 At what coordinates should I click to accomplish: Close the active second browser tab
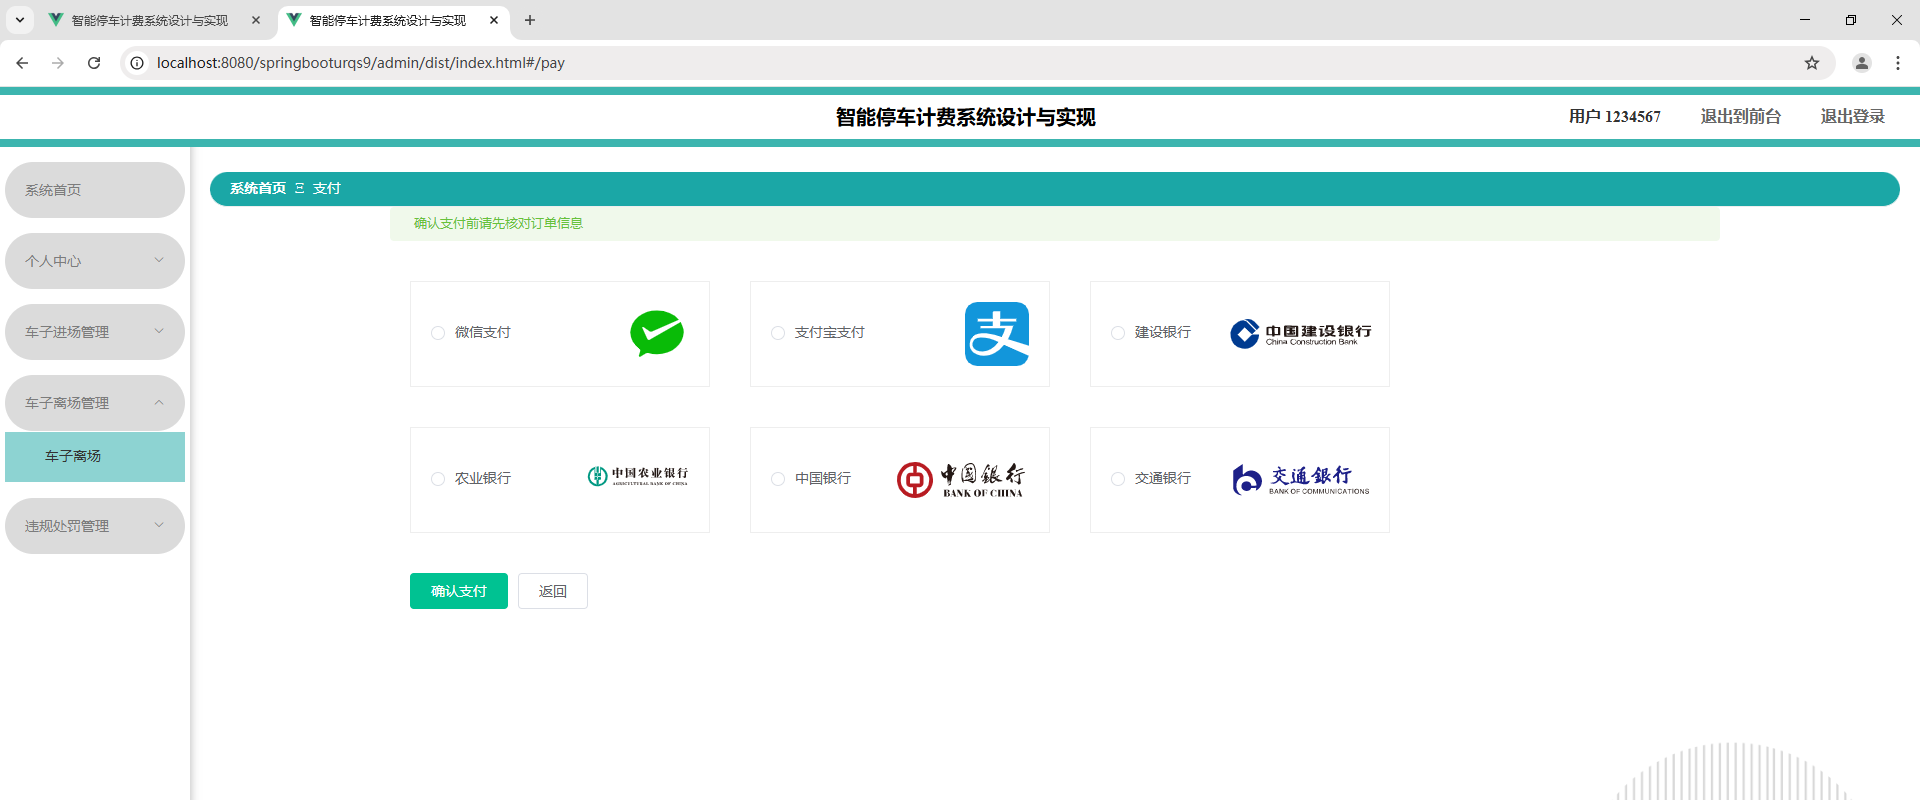494,20
